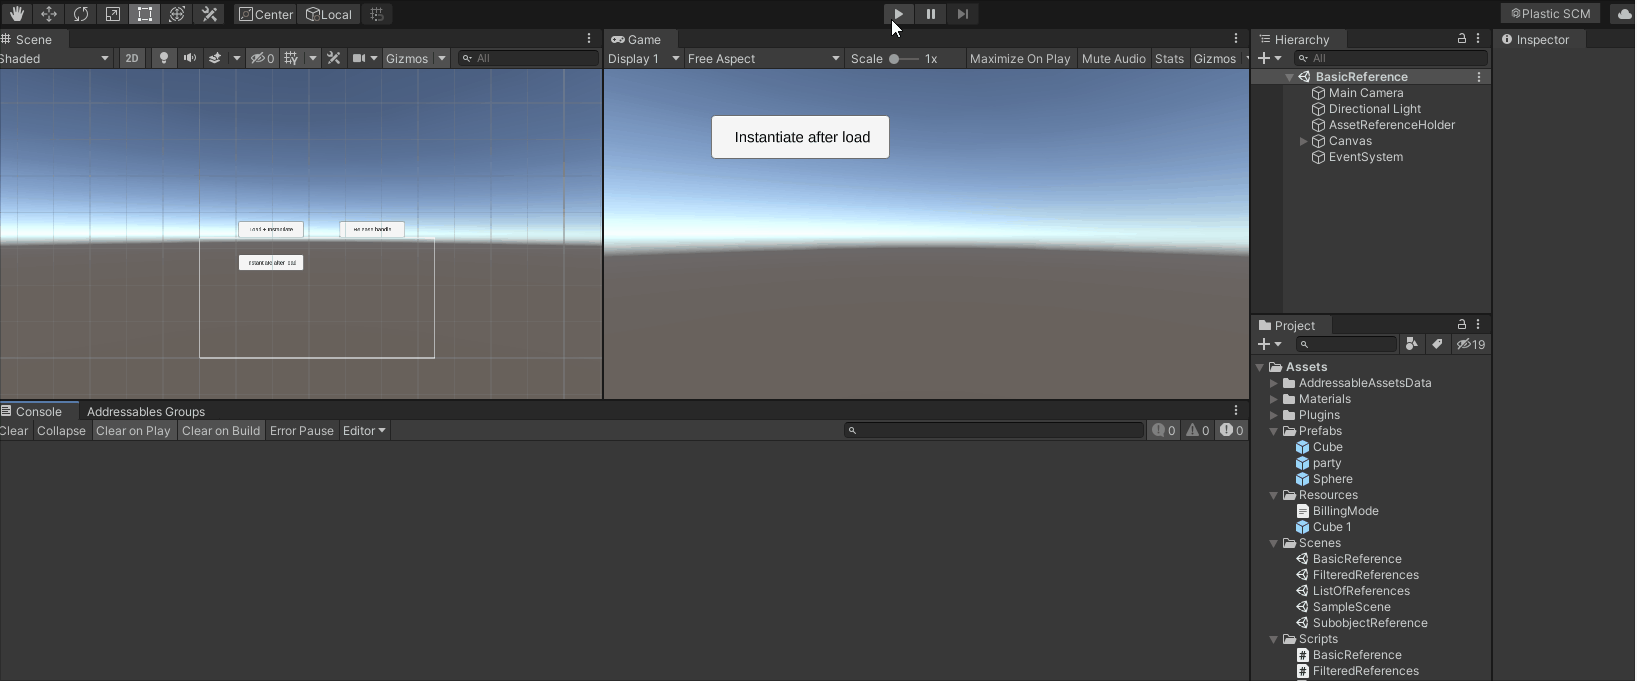The width and height of the screenshot is (1637, 681).
Task: Open Scene Gizmos dropdown arrow
Action: pyautogui.click(x=442, y=58)
